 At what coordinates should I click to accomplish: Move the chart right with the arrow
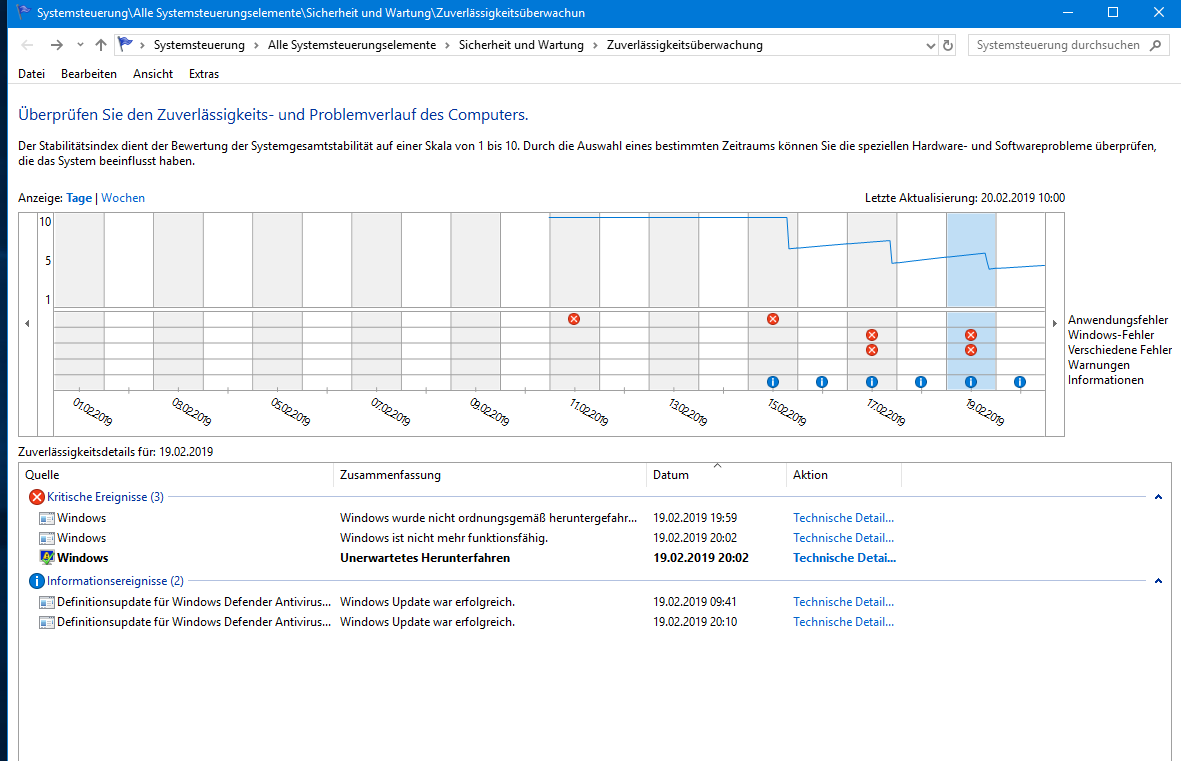1054,323
